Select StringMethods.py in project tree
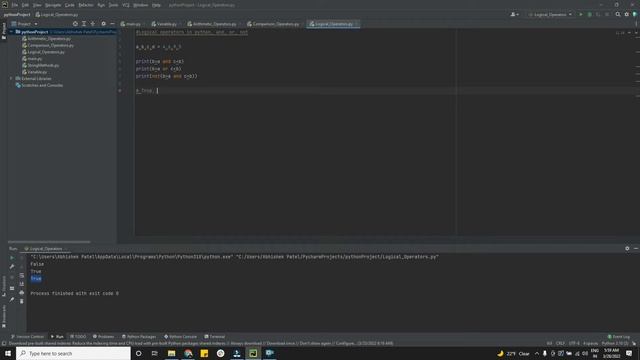Image resolution: width=640 pixels, height=360 pixels. click(x=43, y=65)
